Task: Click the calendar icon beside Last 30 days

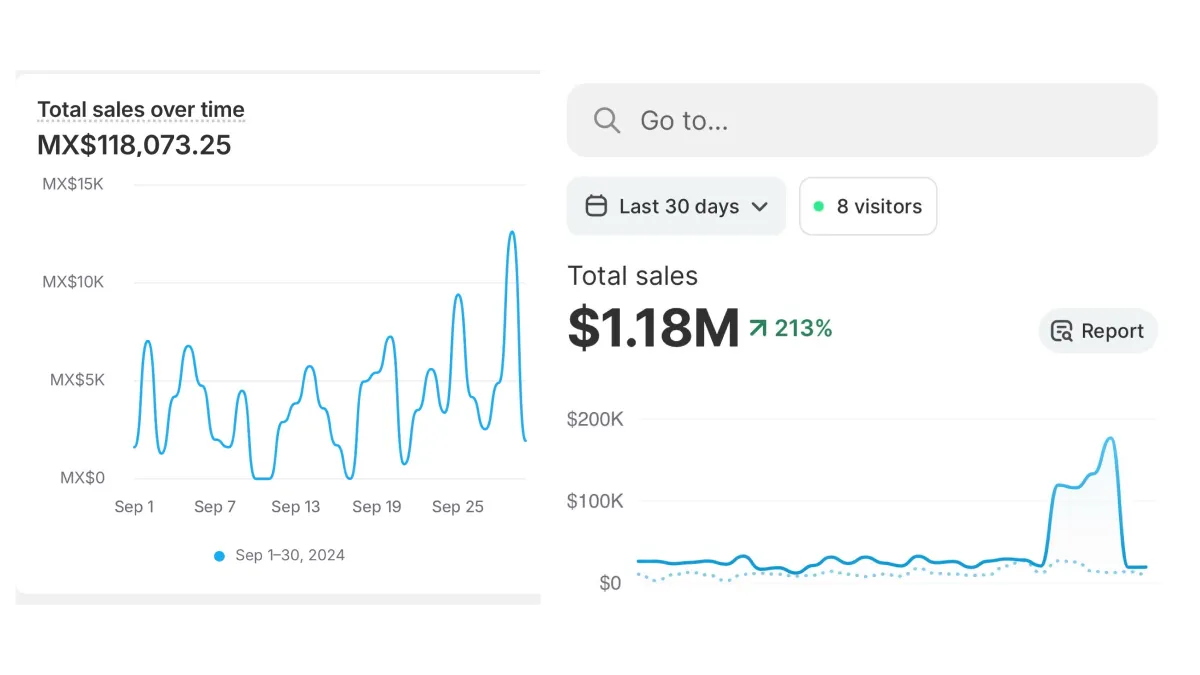Action: (x=596, y=206)
